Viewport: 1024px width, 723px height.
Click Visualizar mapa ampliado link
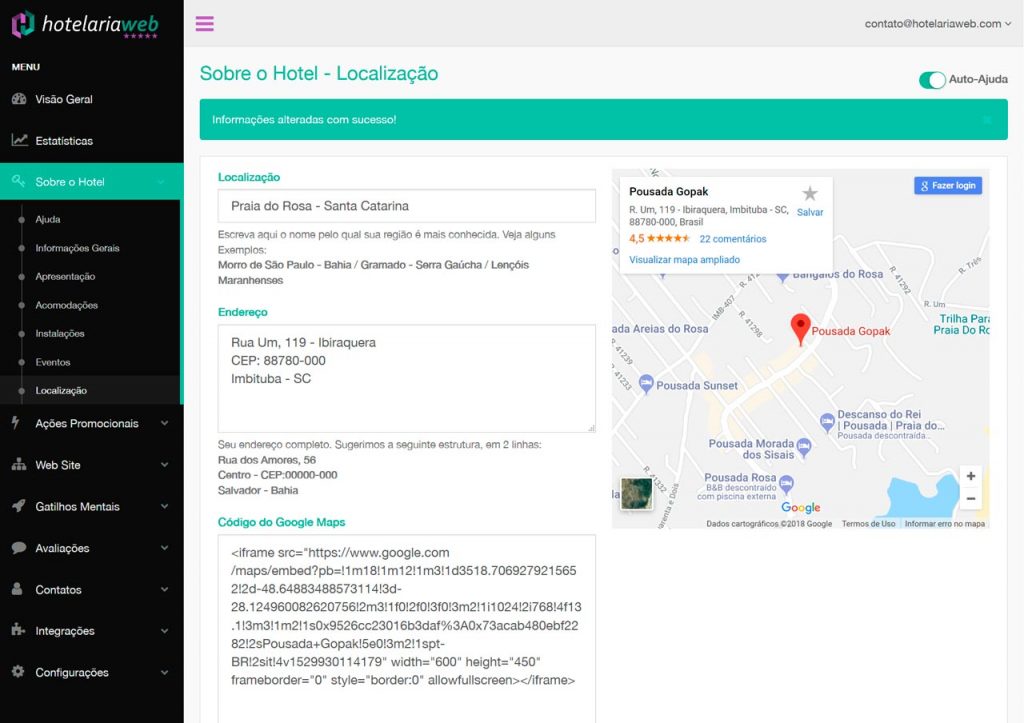[x=684, y=259]
